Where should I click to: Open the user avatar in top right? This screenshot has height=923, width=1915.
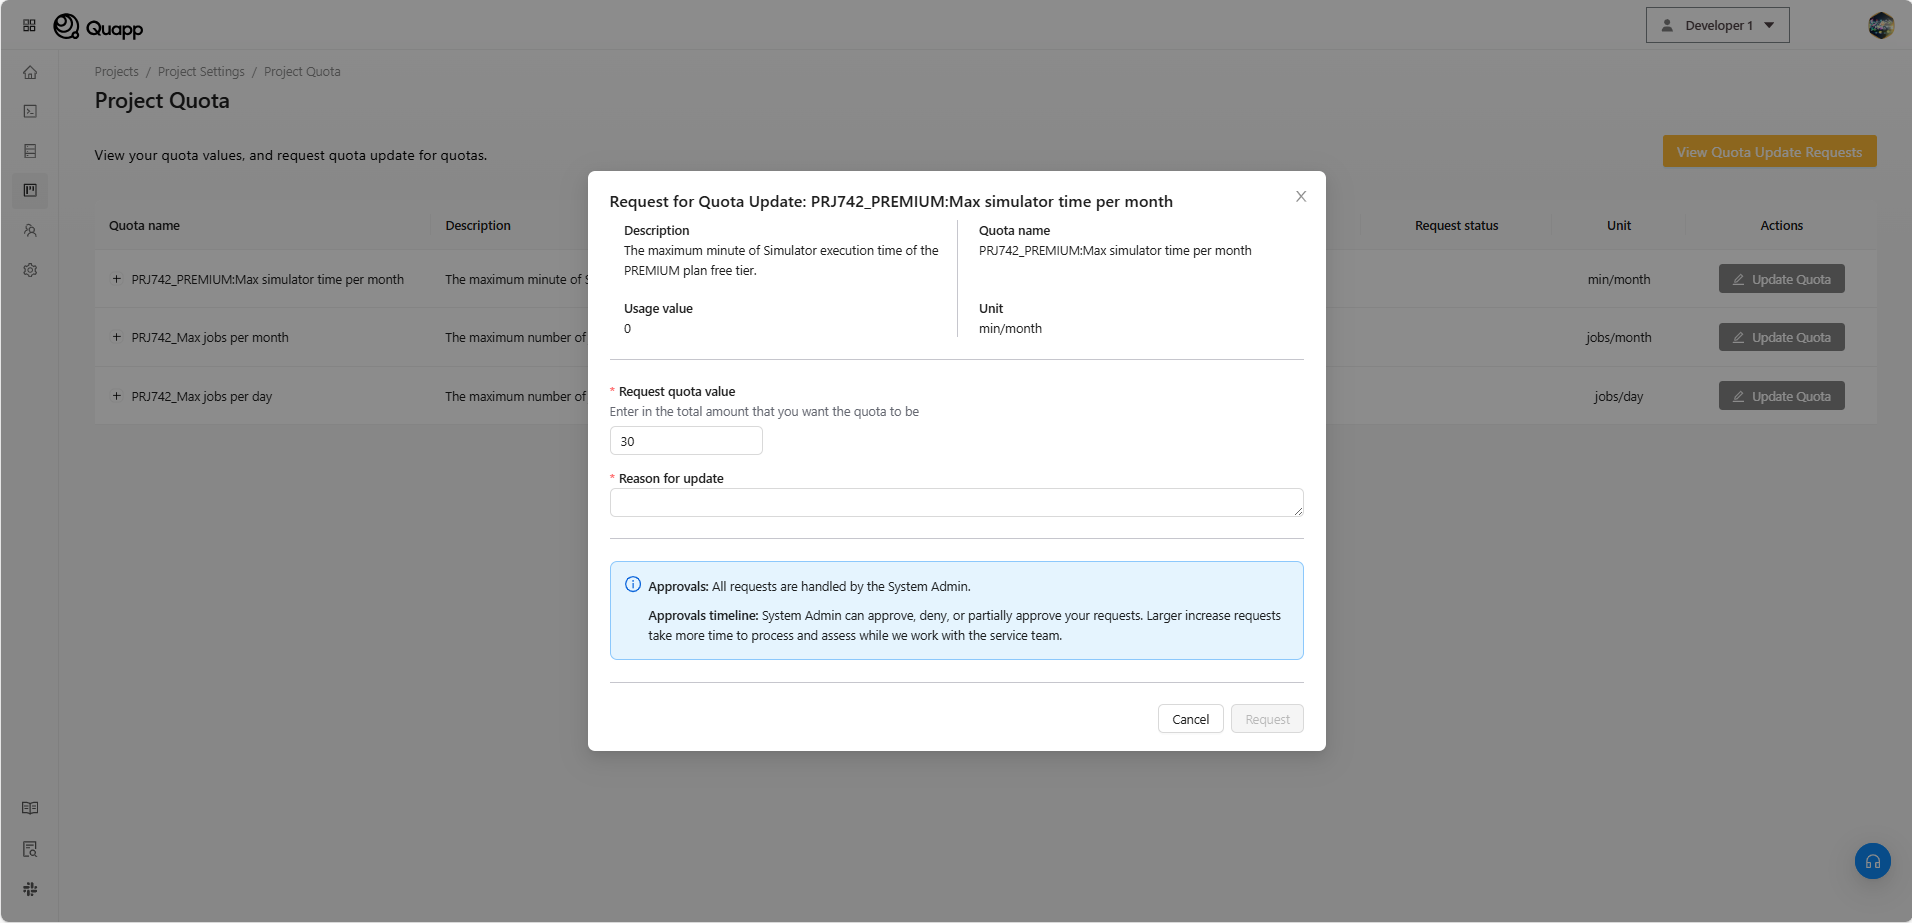(x=1880, y=25)
